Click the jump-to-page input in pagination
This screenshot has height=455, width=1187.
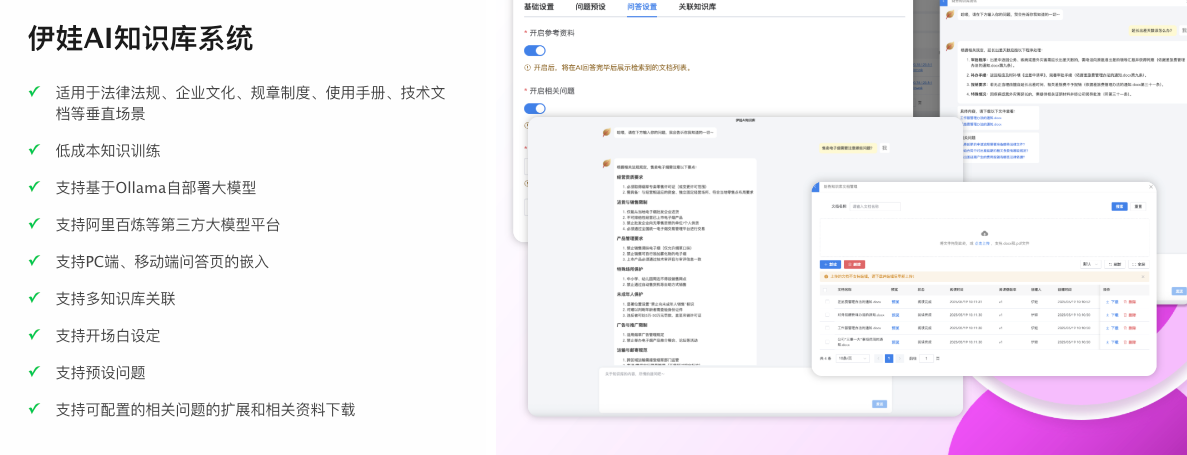tap(927, 358)
